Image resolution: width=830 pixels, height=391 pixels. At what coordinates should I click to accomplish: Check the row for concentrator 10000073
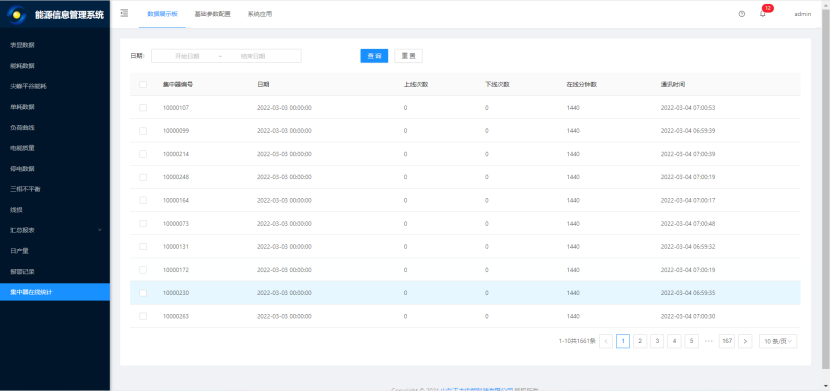143,223
